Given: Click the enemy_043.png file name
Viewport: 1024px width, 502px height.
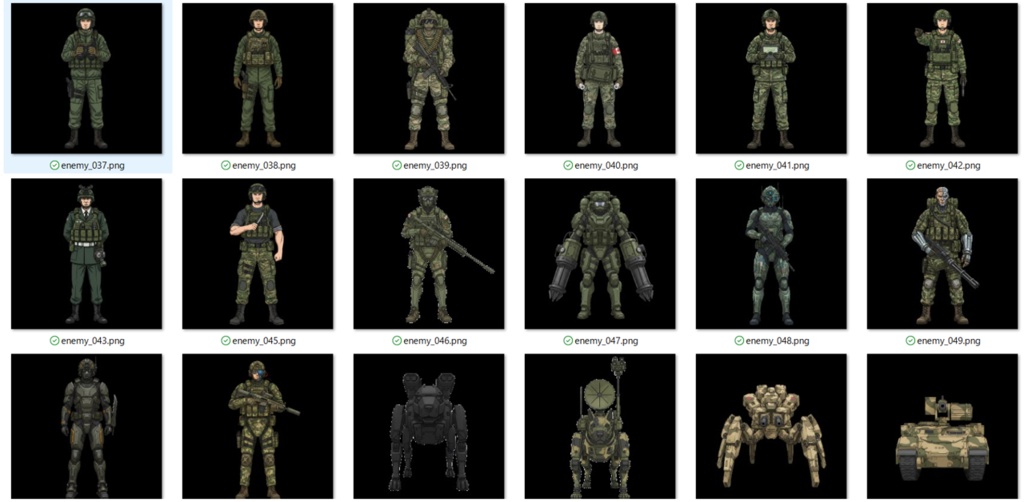Looking at the screenshot, I should pos(93,341).
